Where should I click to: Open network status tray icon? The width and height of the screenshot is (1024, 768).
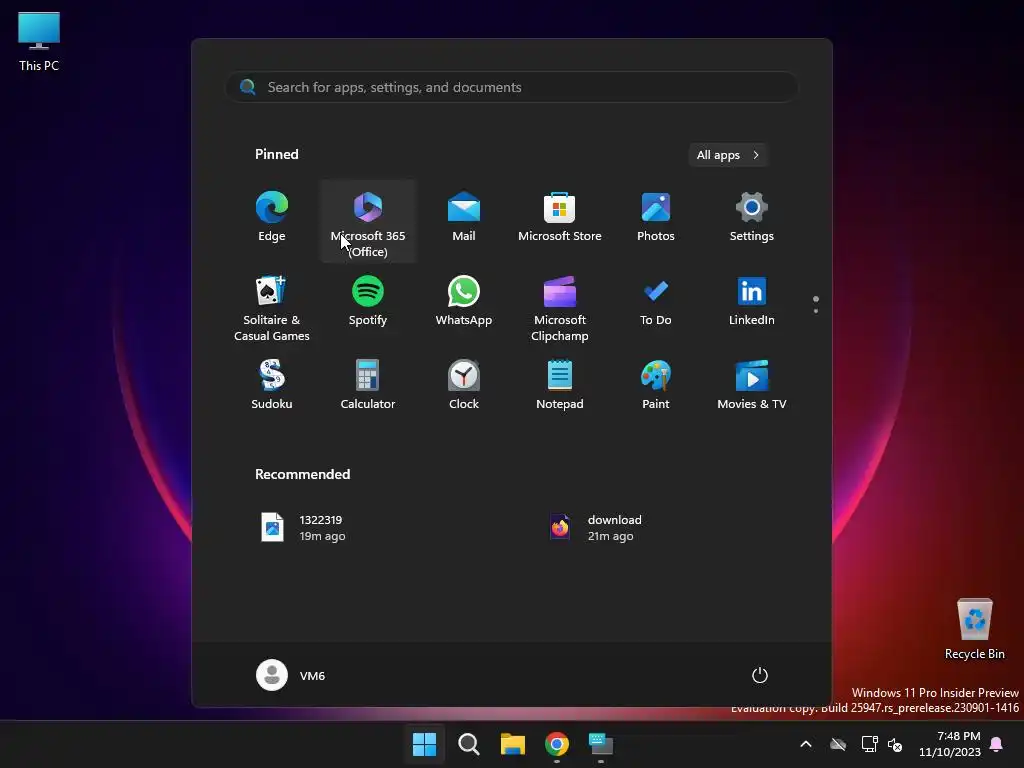[x=869, y=744]
